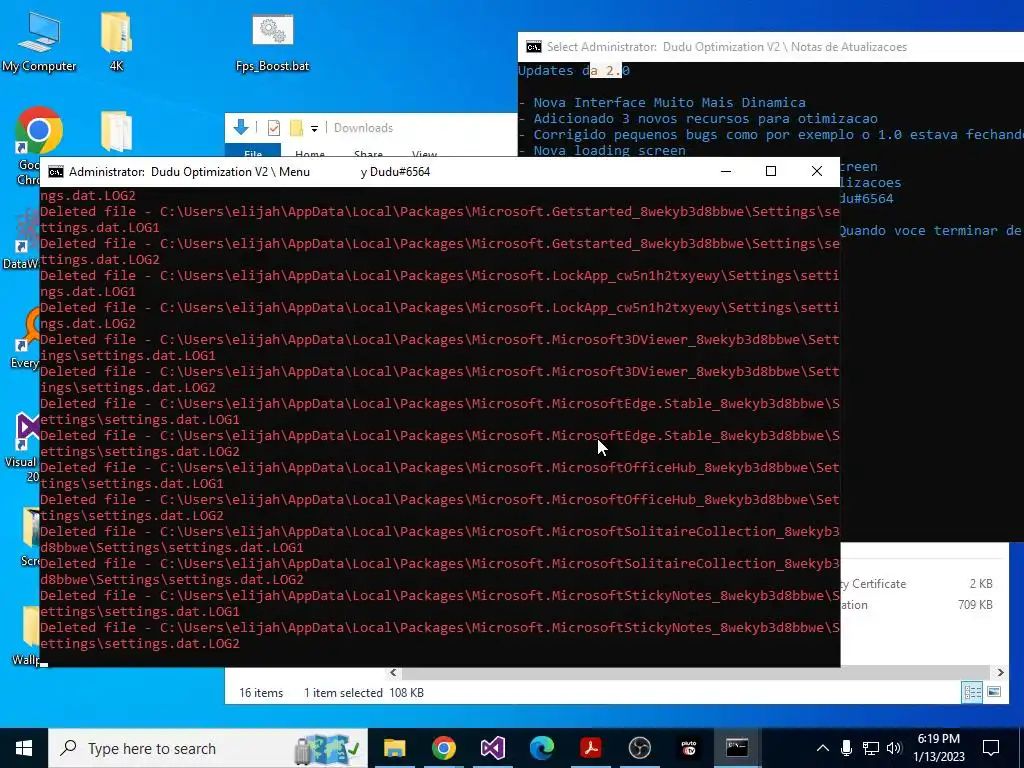This screenshot has width=1024, height=768.
Task: Click the taskbar search box
Action: pyautogui.click(x=208, y=748)
